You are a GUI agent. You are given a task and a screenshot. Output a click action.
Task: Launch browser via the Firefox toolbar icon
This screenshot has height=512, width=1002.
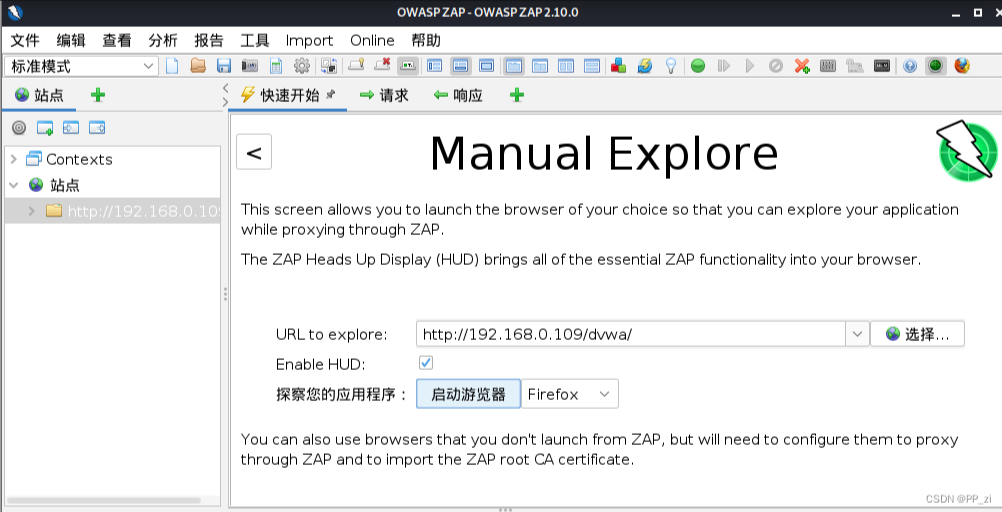click(x=962, y=66)
